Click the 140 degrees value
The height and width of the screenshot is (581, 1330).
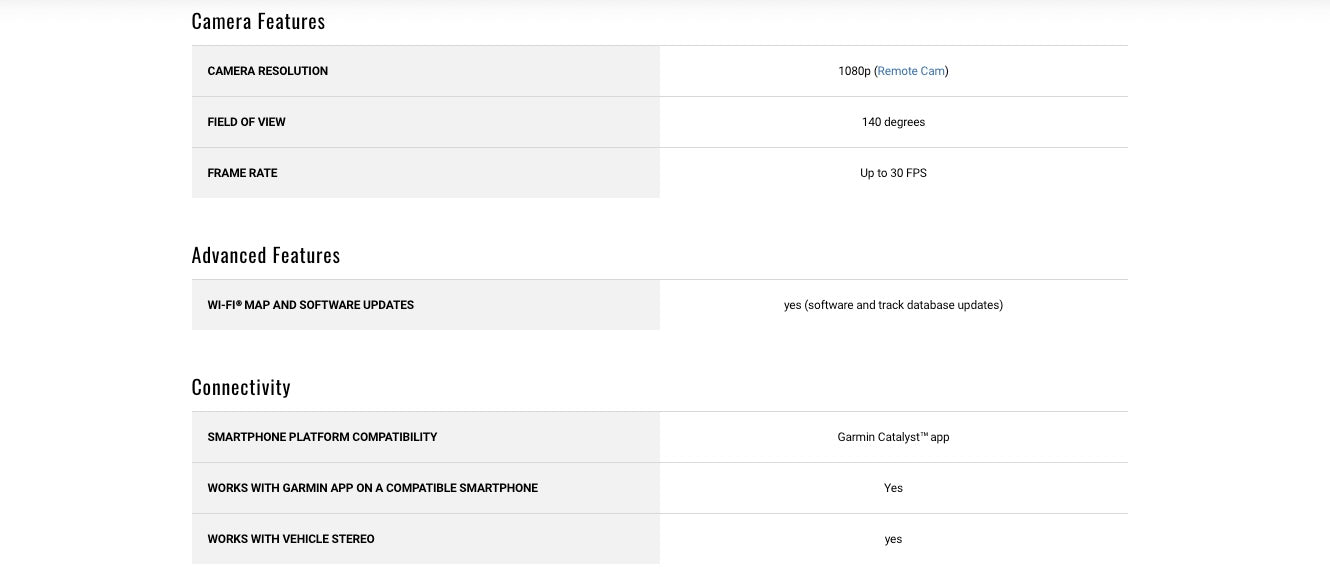click(x=893, y=122)
